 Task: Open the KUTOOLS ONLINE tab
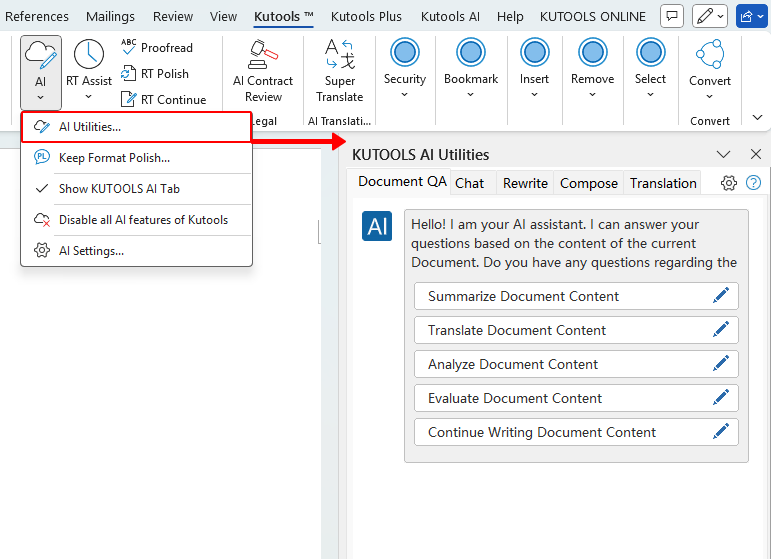click(x=593, y=17)
